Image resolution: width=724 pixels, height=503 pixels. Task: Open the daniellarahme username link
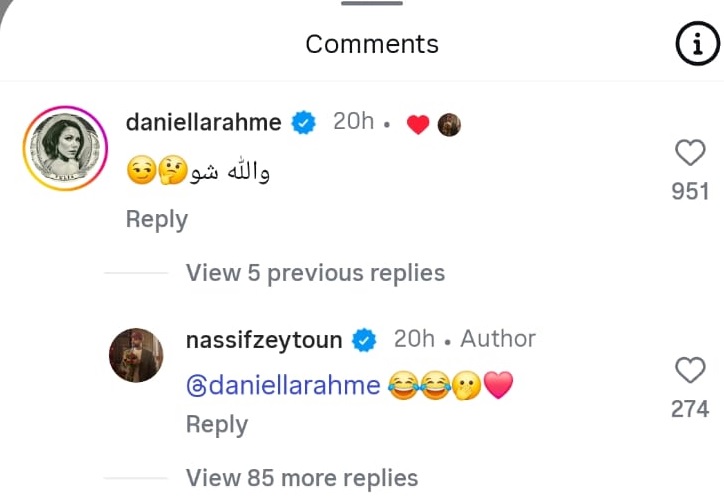tap(204, 122)
